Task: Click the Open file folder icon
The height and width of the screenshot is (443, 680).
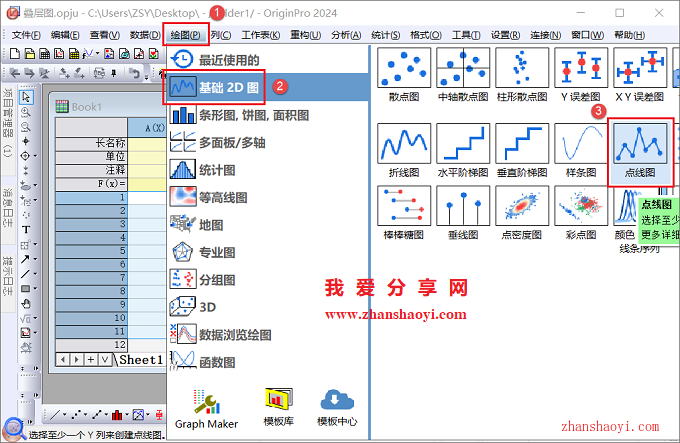Action: click(29, 54)
